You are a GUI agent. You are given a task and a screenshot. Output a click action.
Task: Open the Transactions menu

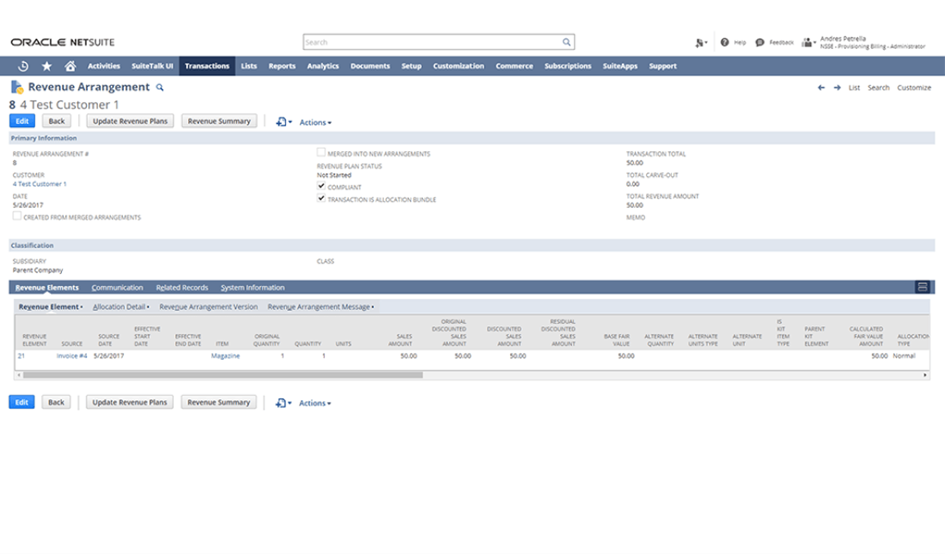207,66
